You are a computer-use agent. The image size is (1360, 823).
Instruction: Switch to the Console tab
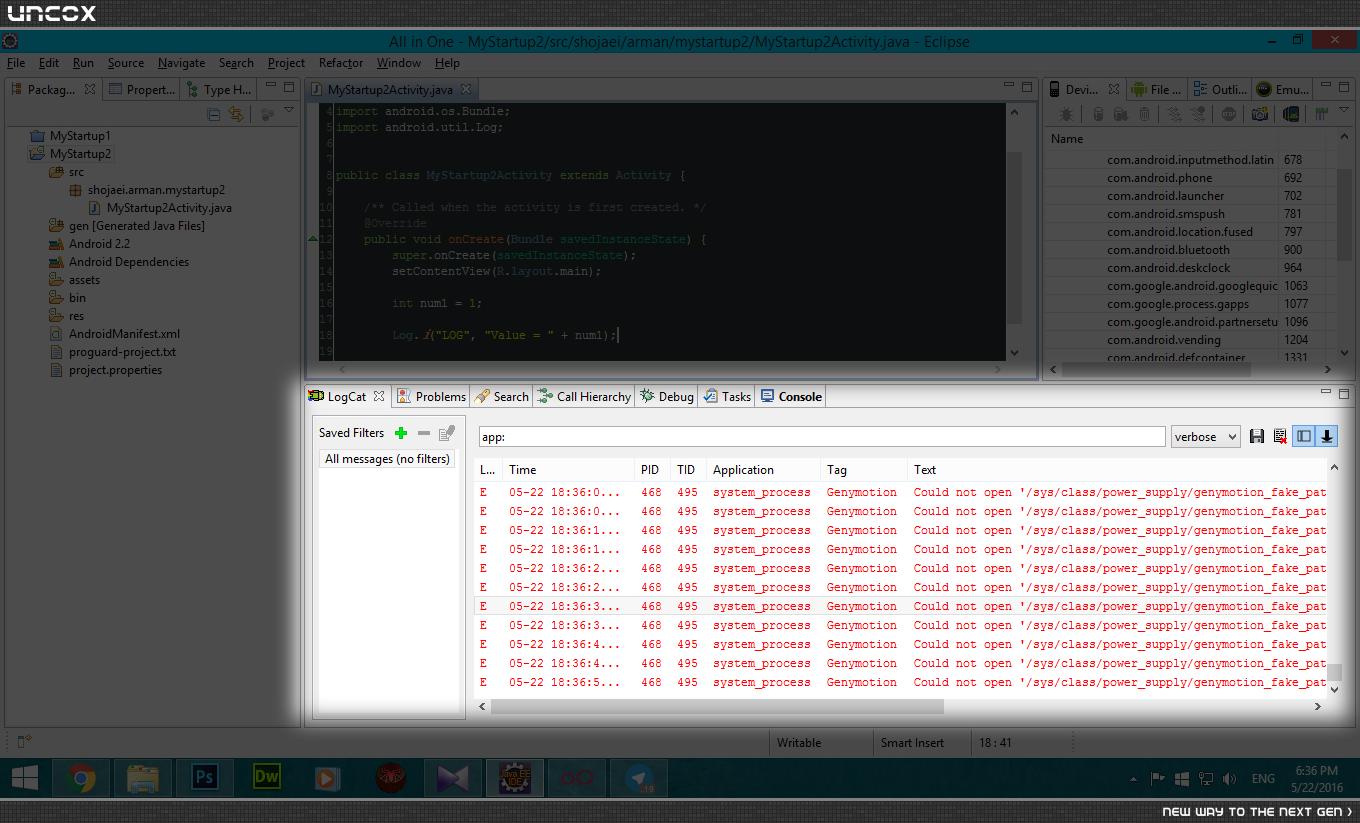click(791, 397)
